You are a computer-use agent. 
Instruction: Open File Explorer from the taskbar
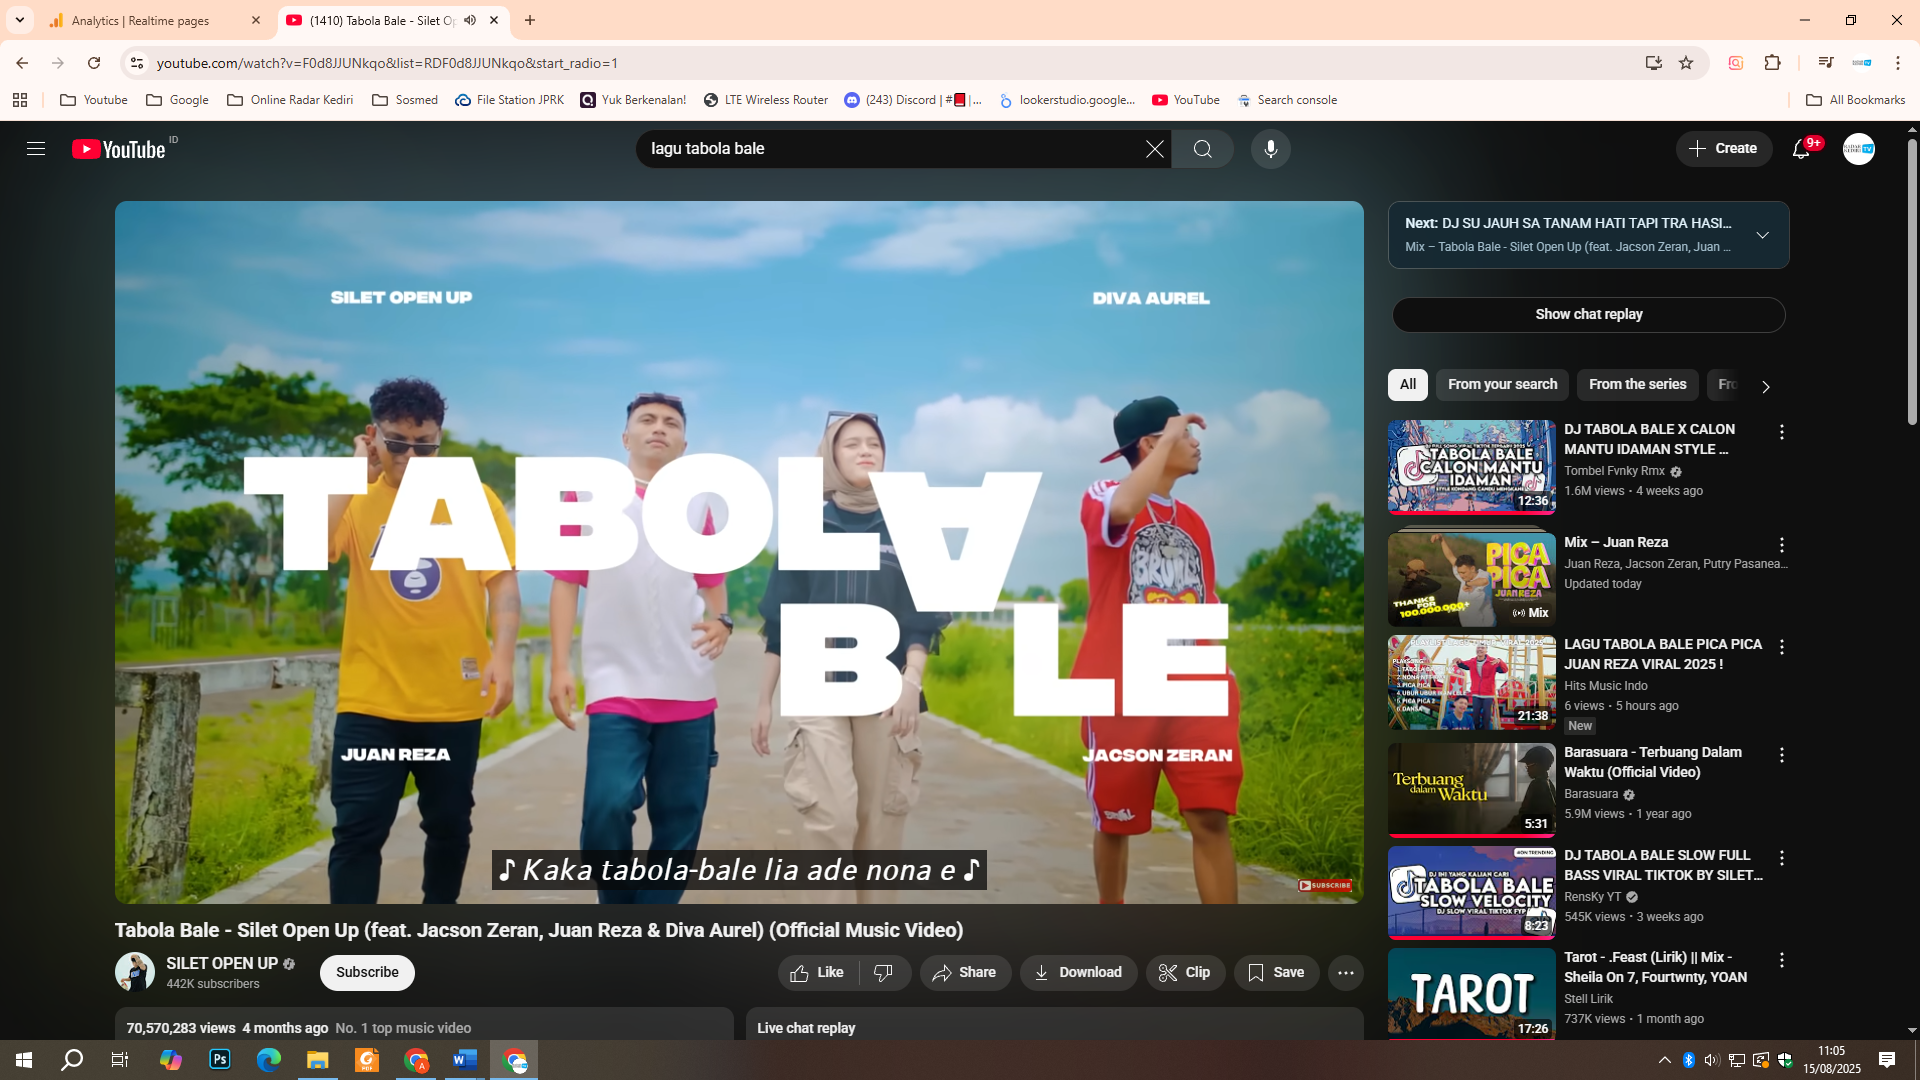coord(318,1060)
